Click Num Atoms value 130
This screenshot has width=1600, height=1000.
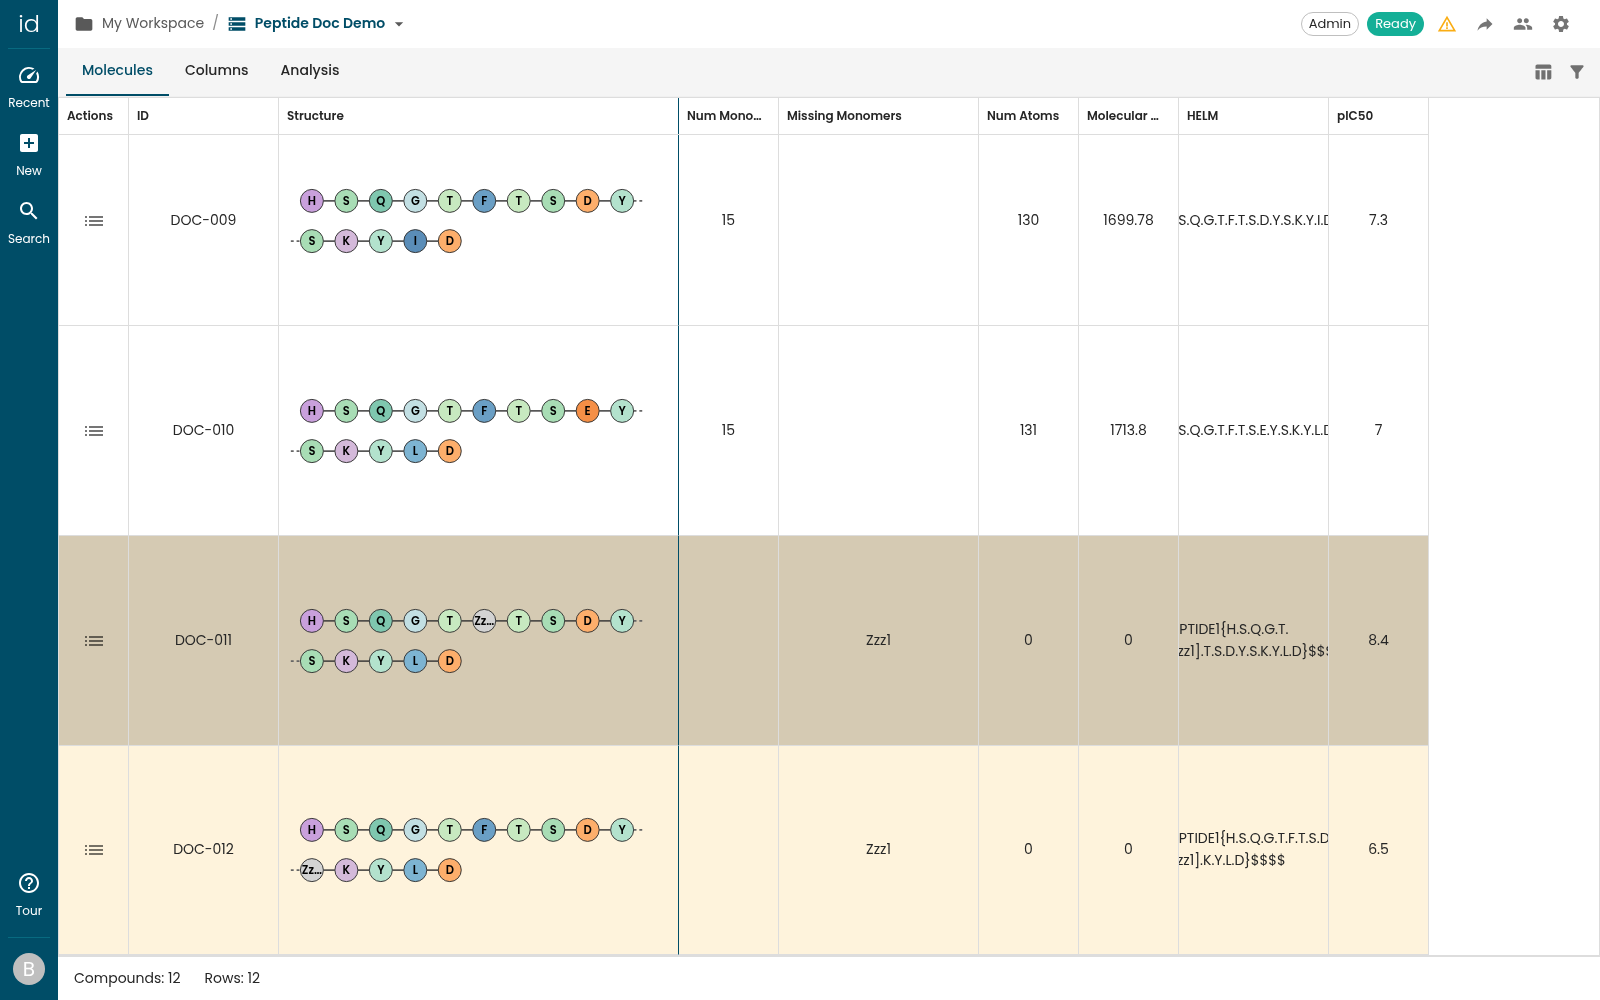tap(1028, 220)
